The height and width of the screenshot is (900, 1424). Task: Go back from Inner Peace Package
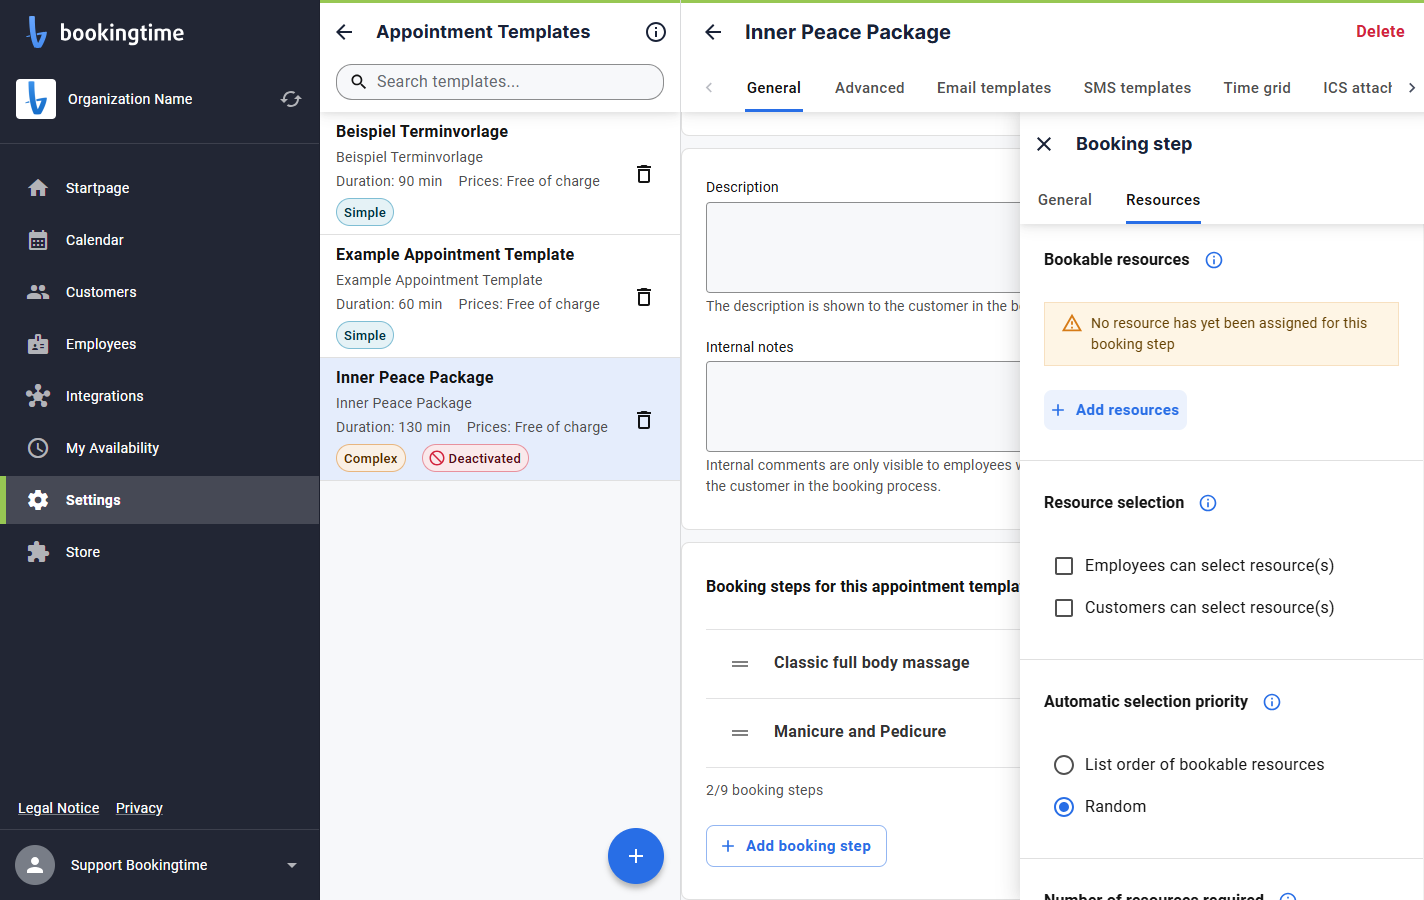coord(713,32)
